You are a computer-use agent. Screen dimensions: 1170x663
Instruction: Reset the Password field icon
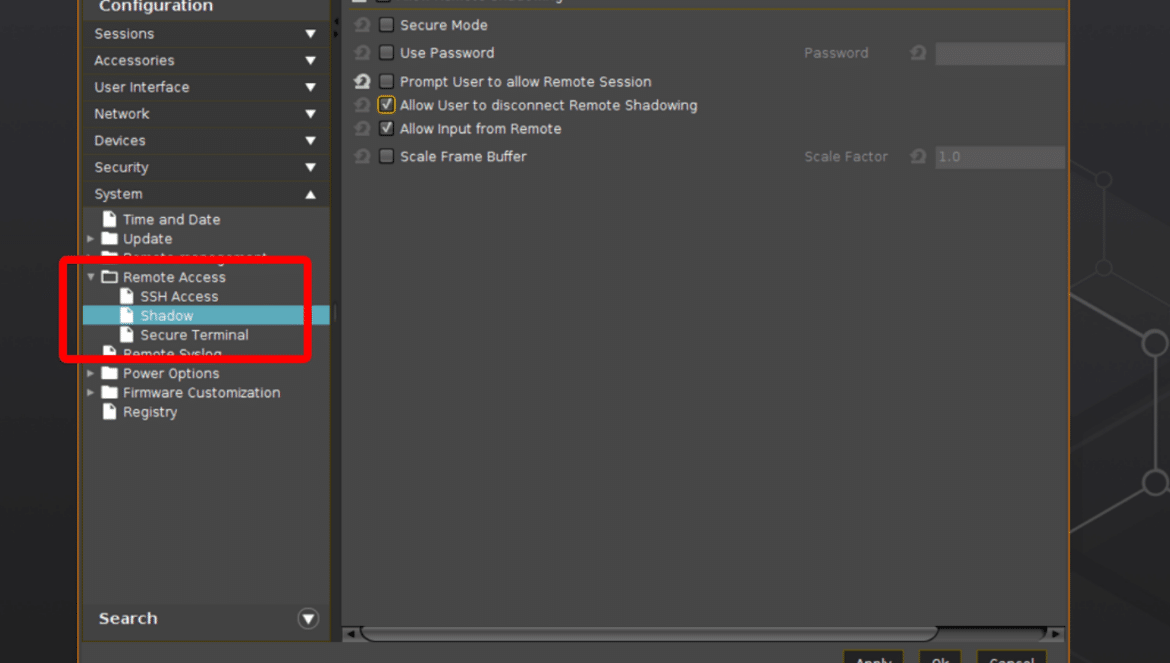coord(918,53)
